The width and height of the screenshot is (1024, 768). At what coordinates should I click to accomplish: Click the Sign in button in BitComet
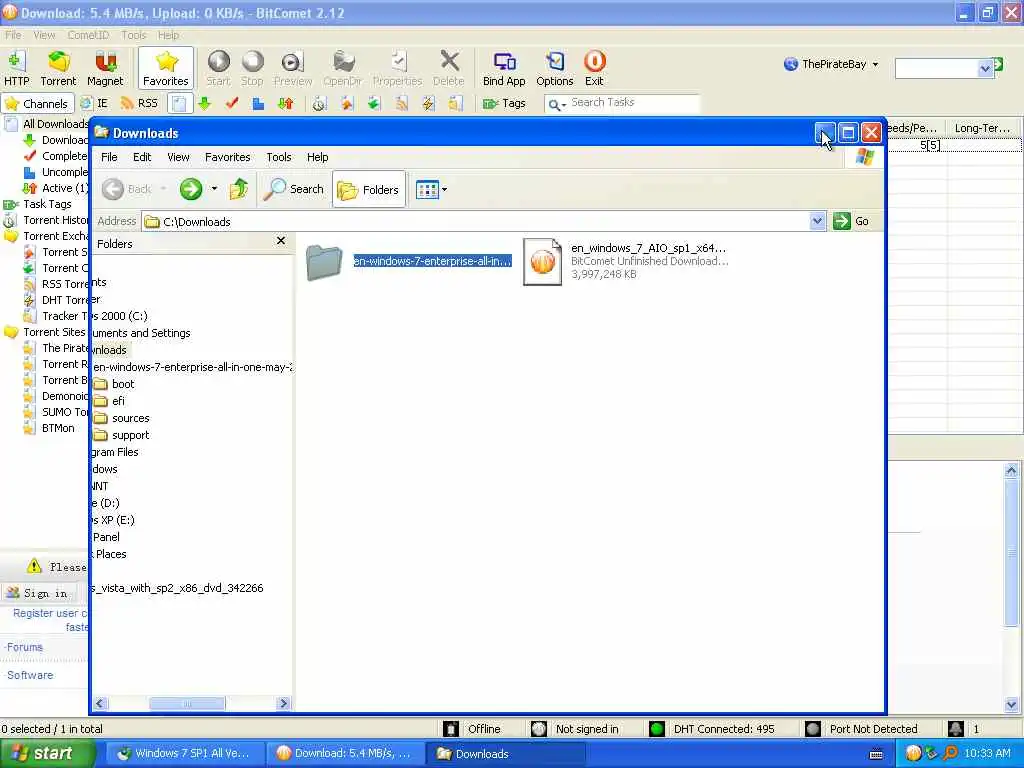tap(39, 593)
